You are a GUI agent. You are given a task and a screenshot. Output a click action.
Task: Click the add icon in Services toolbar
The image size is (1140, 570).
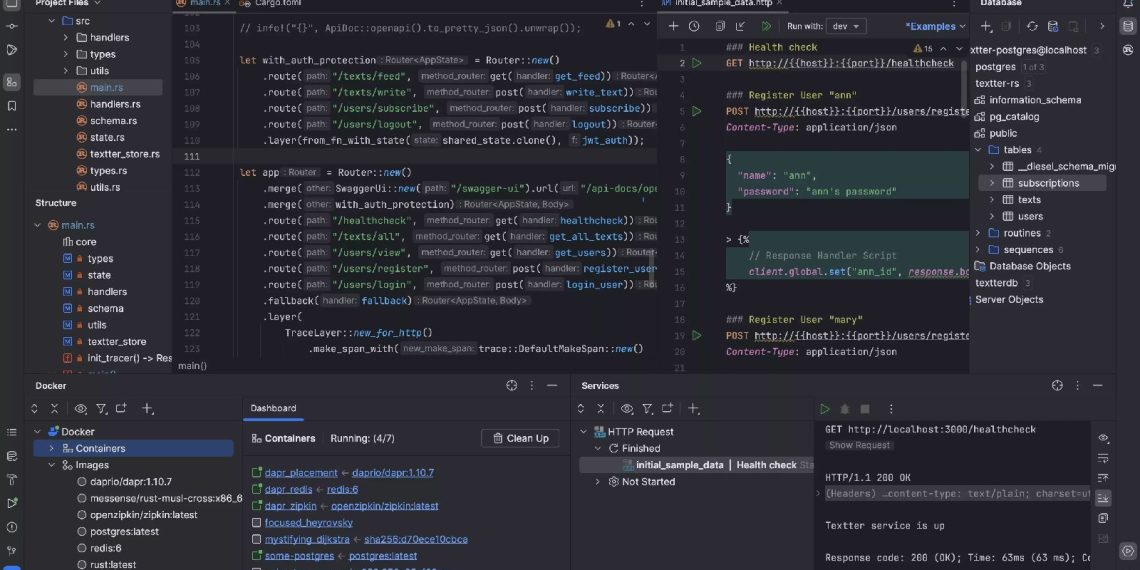693,408
